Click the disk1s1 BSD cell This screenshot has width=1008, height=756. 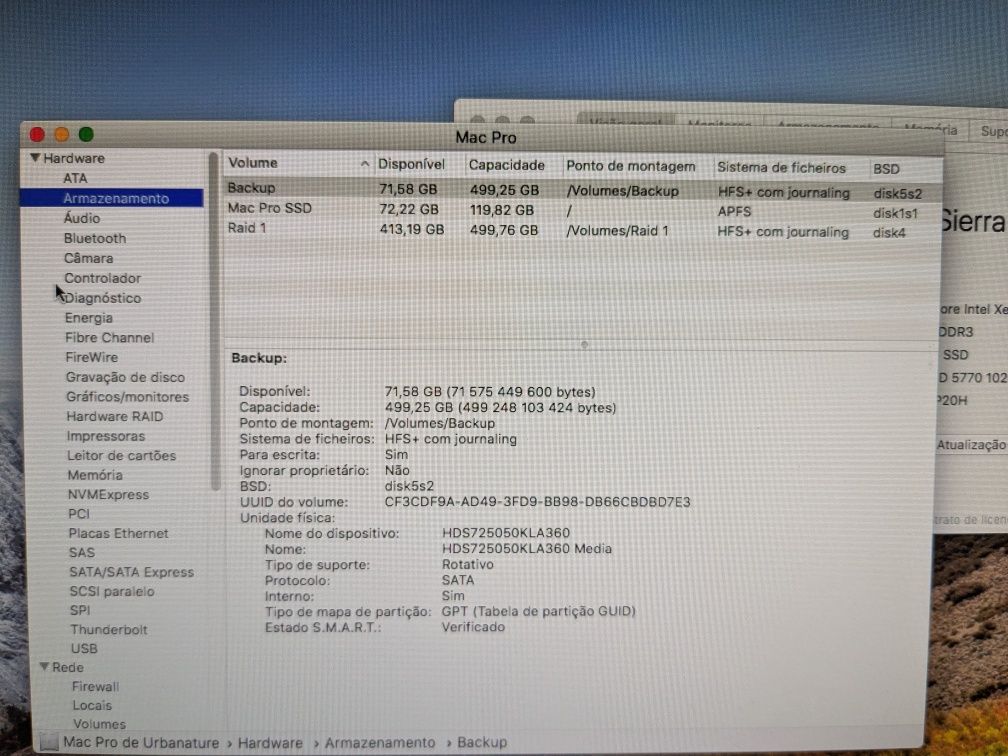point(896,213)
